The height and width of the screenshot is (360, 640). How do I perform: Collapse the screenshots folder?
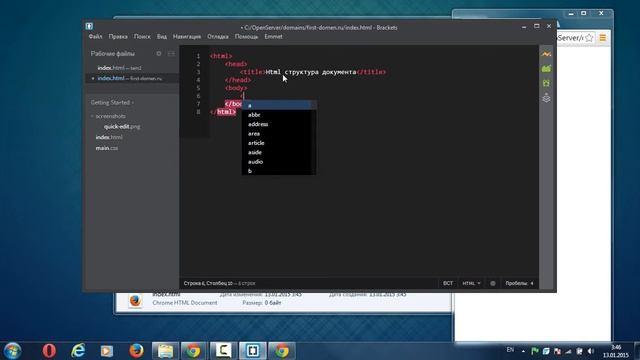(108, 116)
